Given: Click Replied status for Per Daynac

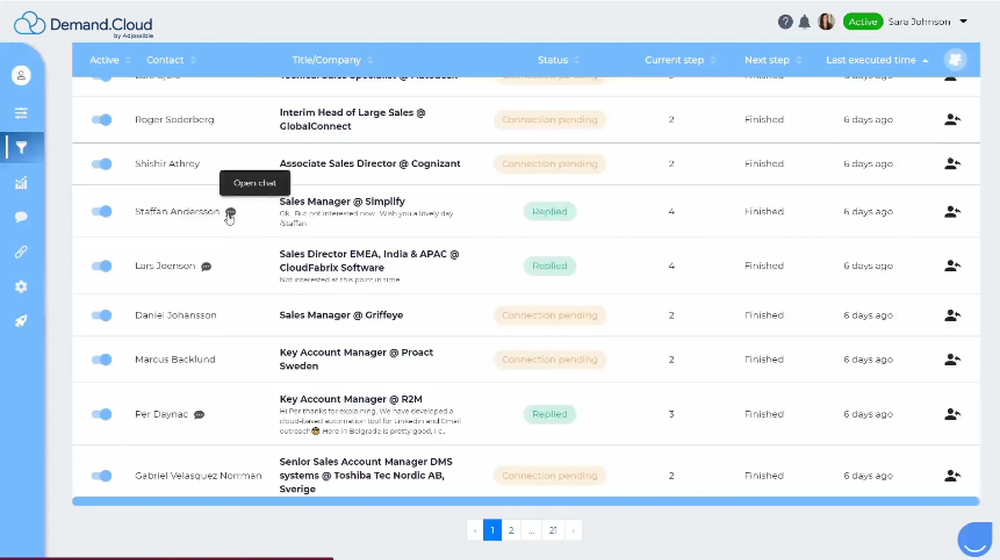Looking at the screenshot, I should click(550, 414).
